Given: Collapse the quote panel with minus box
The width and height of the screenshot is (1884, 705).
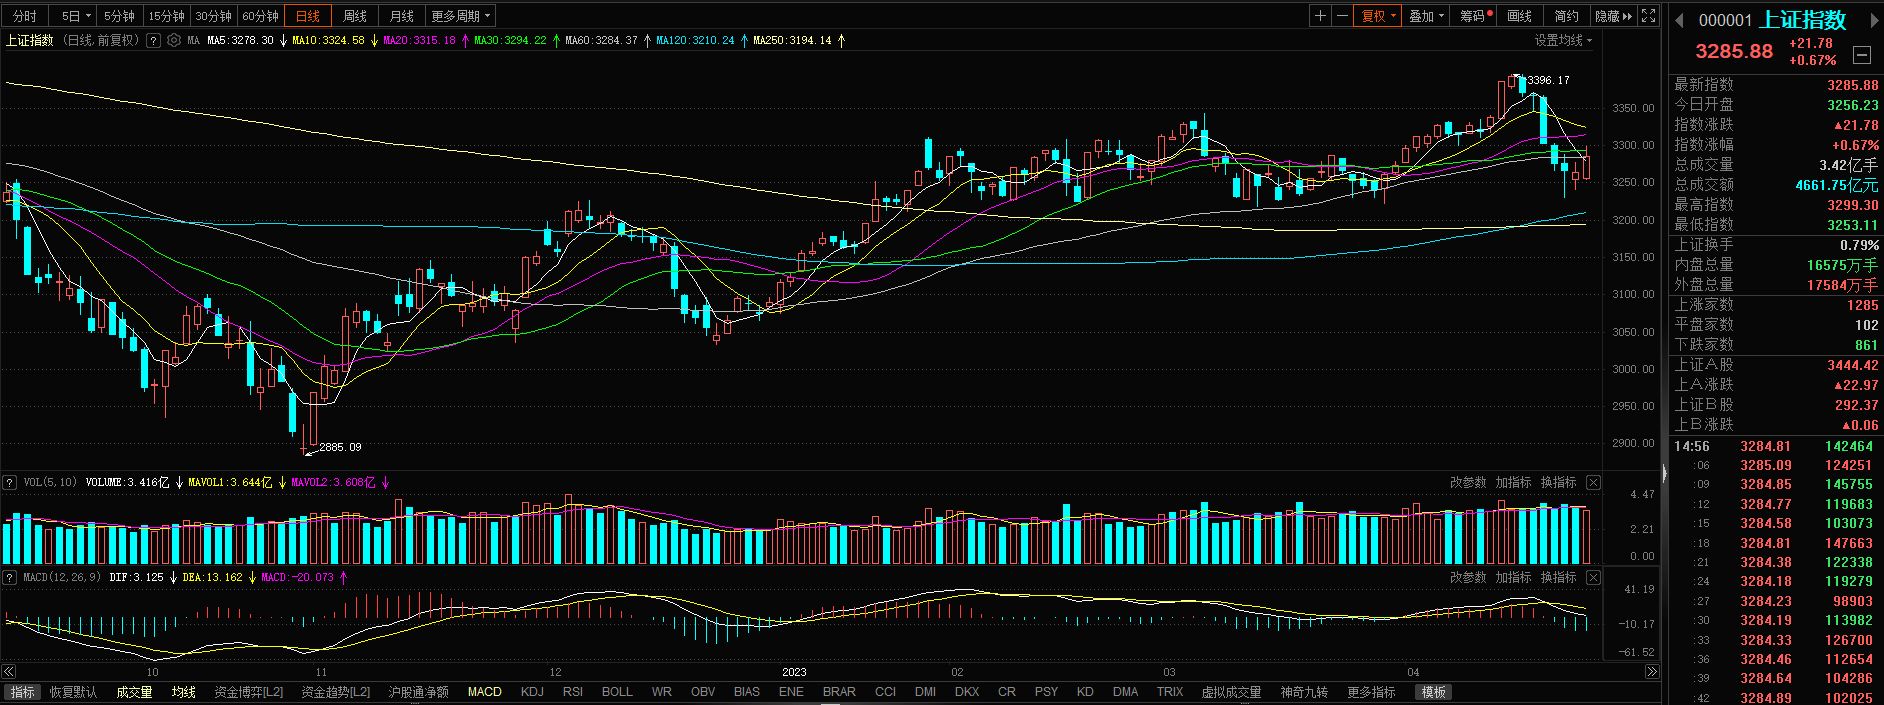Looking at the screenshot, I should 1862,54.
